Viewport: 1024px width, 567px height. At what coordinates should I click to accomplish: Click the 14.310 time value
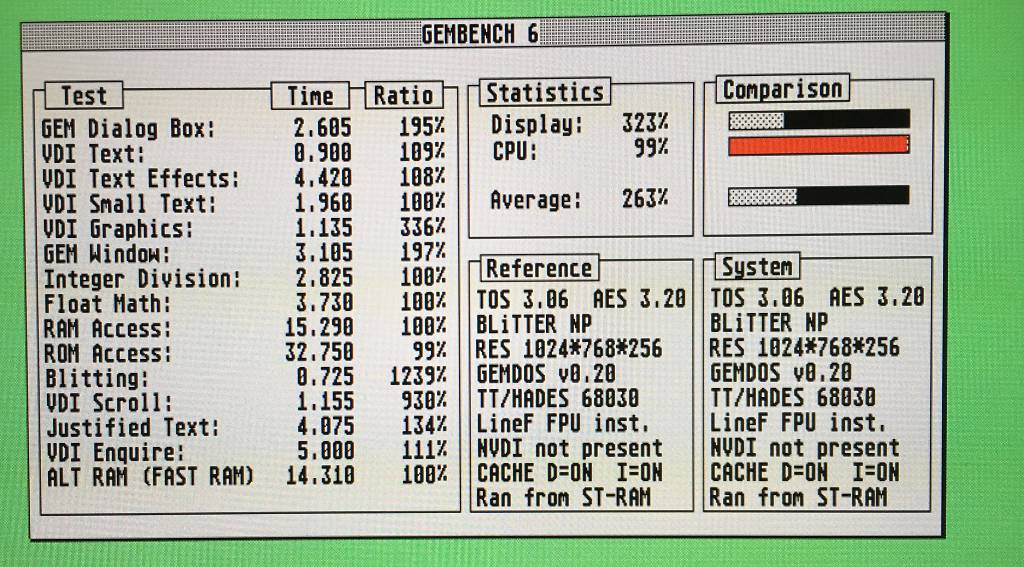click(x=320, y=476)
